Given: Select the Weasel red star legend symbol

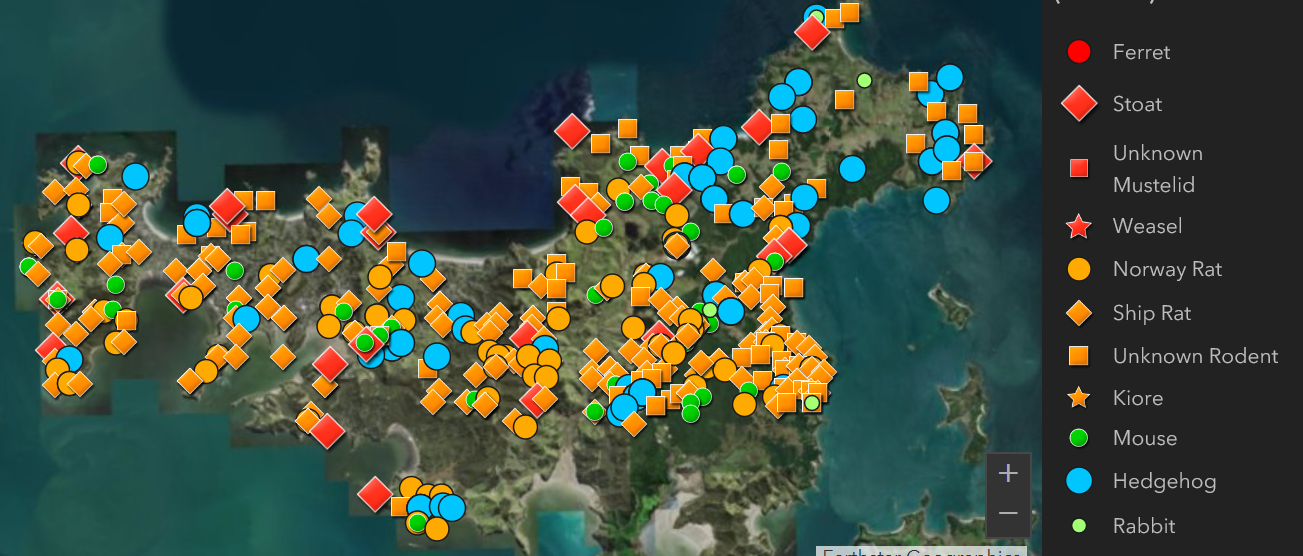Looking at the screenshot, I should pos(1078,226).
